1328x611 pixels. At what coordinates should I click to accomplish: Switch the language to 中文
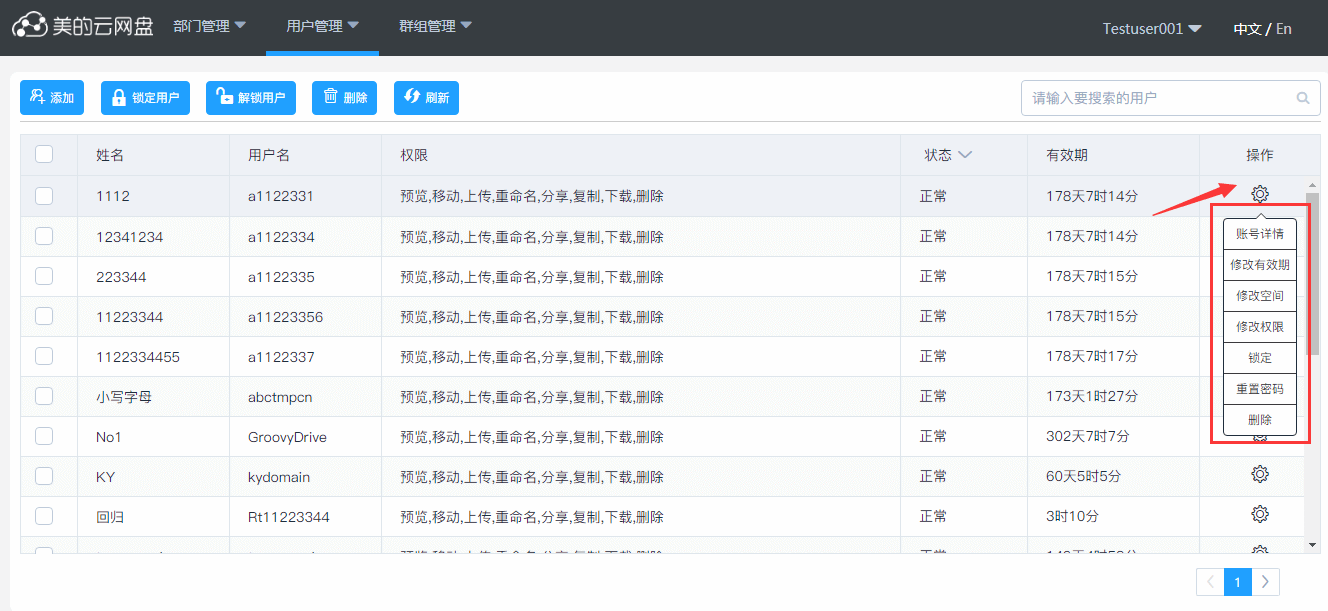1247,29
